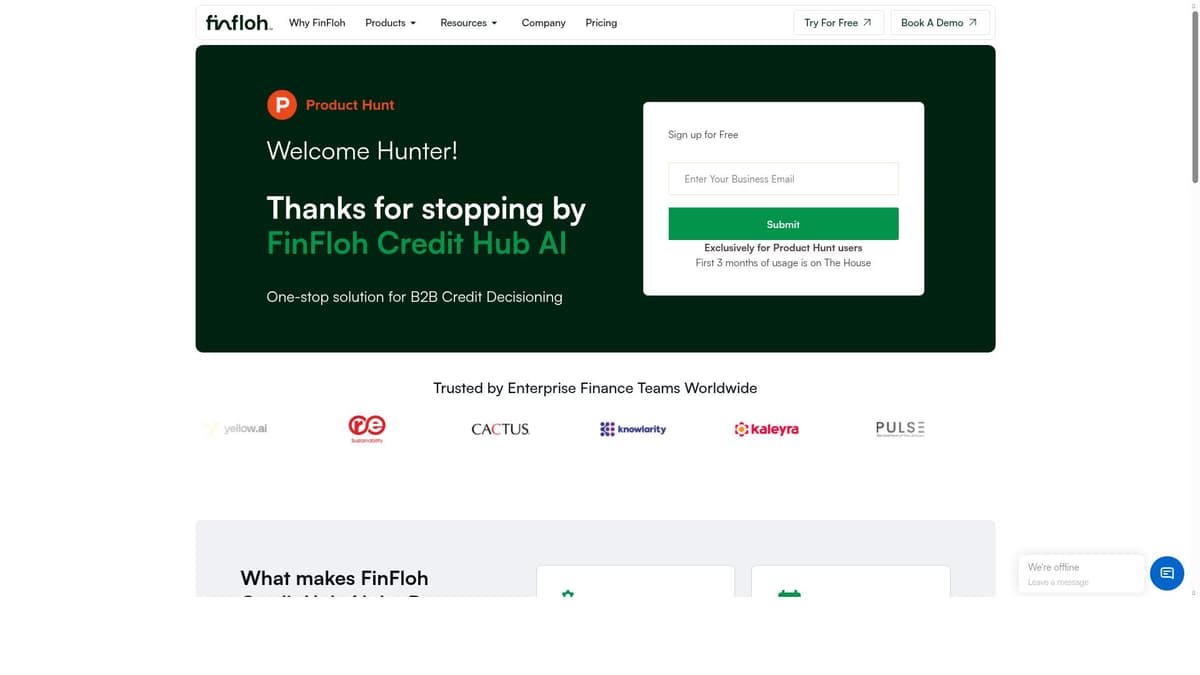Click the Book A Demo button
The width and height of the screenshot is (1200, 675).
[939, 21]
